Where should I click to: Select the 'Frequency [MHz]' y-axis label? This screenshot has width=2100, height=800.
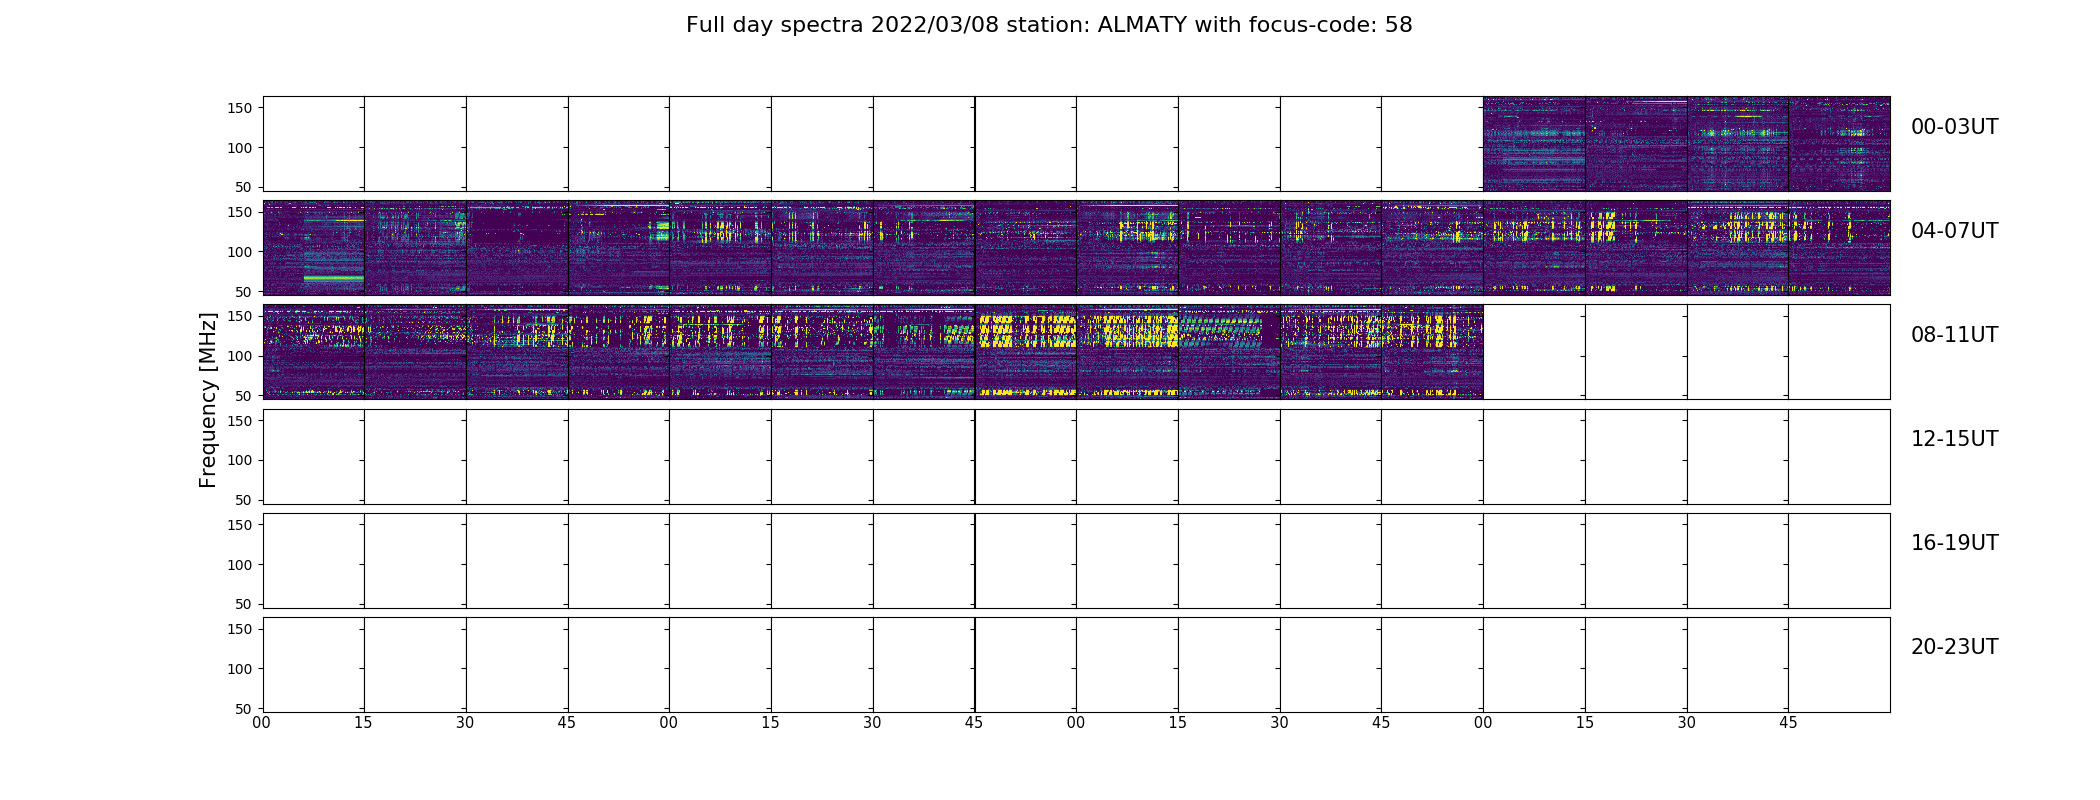[208, 400]
